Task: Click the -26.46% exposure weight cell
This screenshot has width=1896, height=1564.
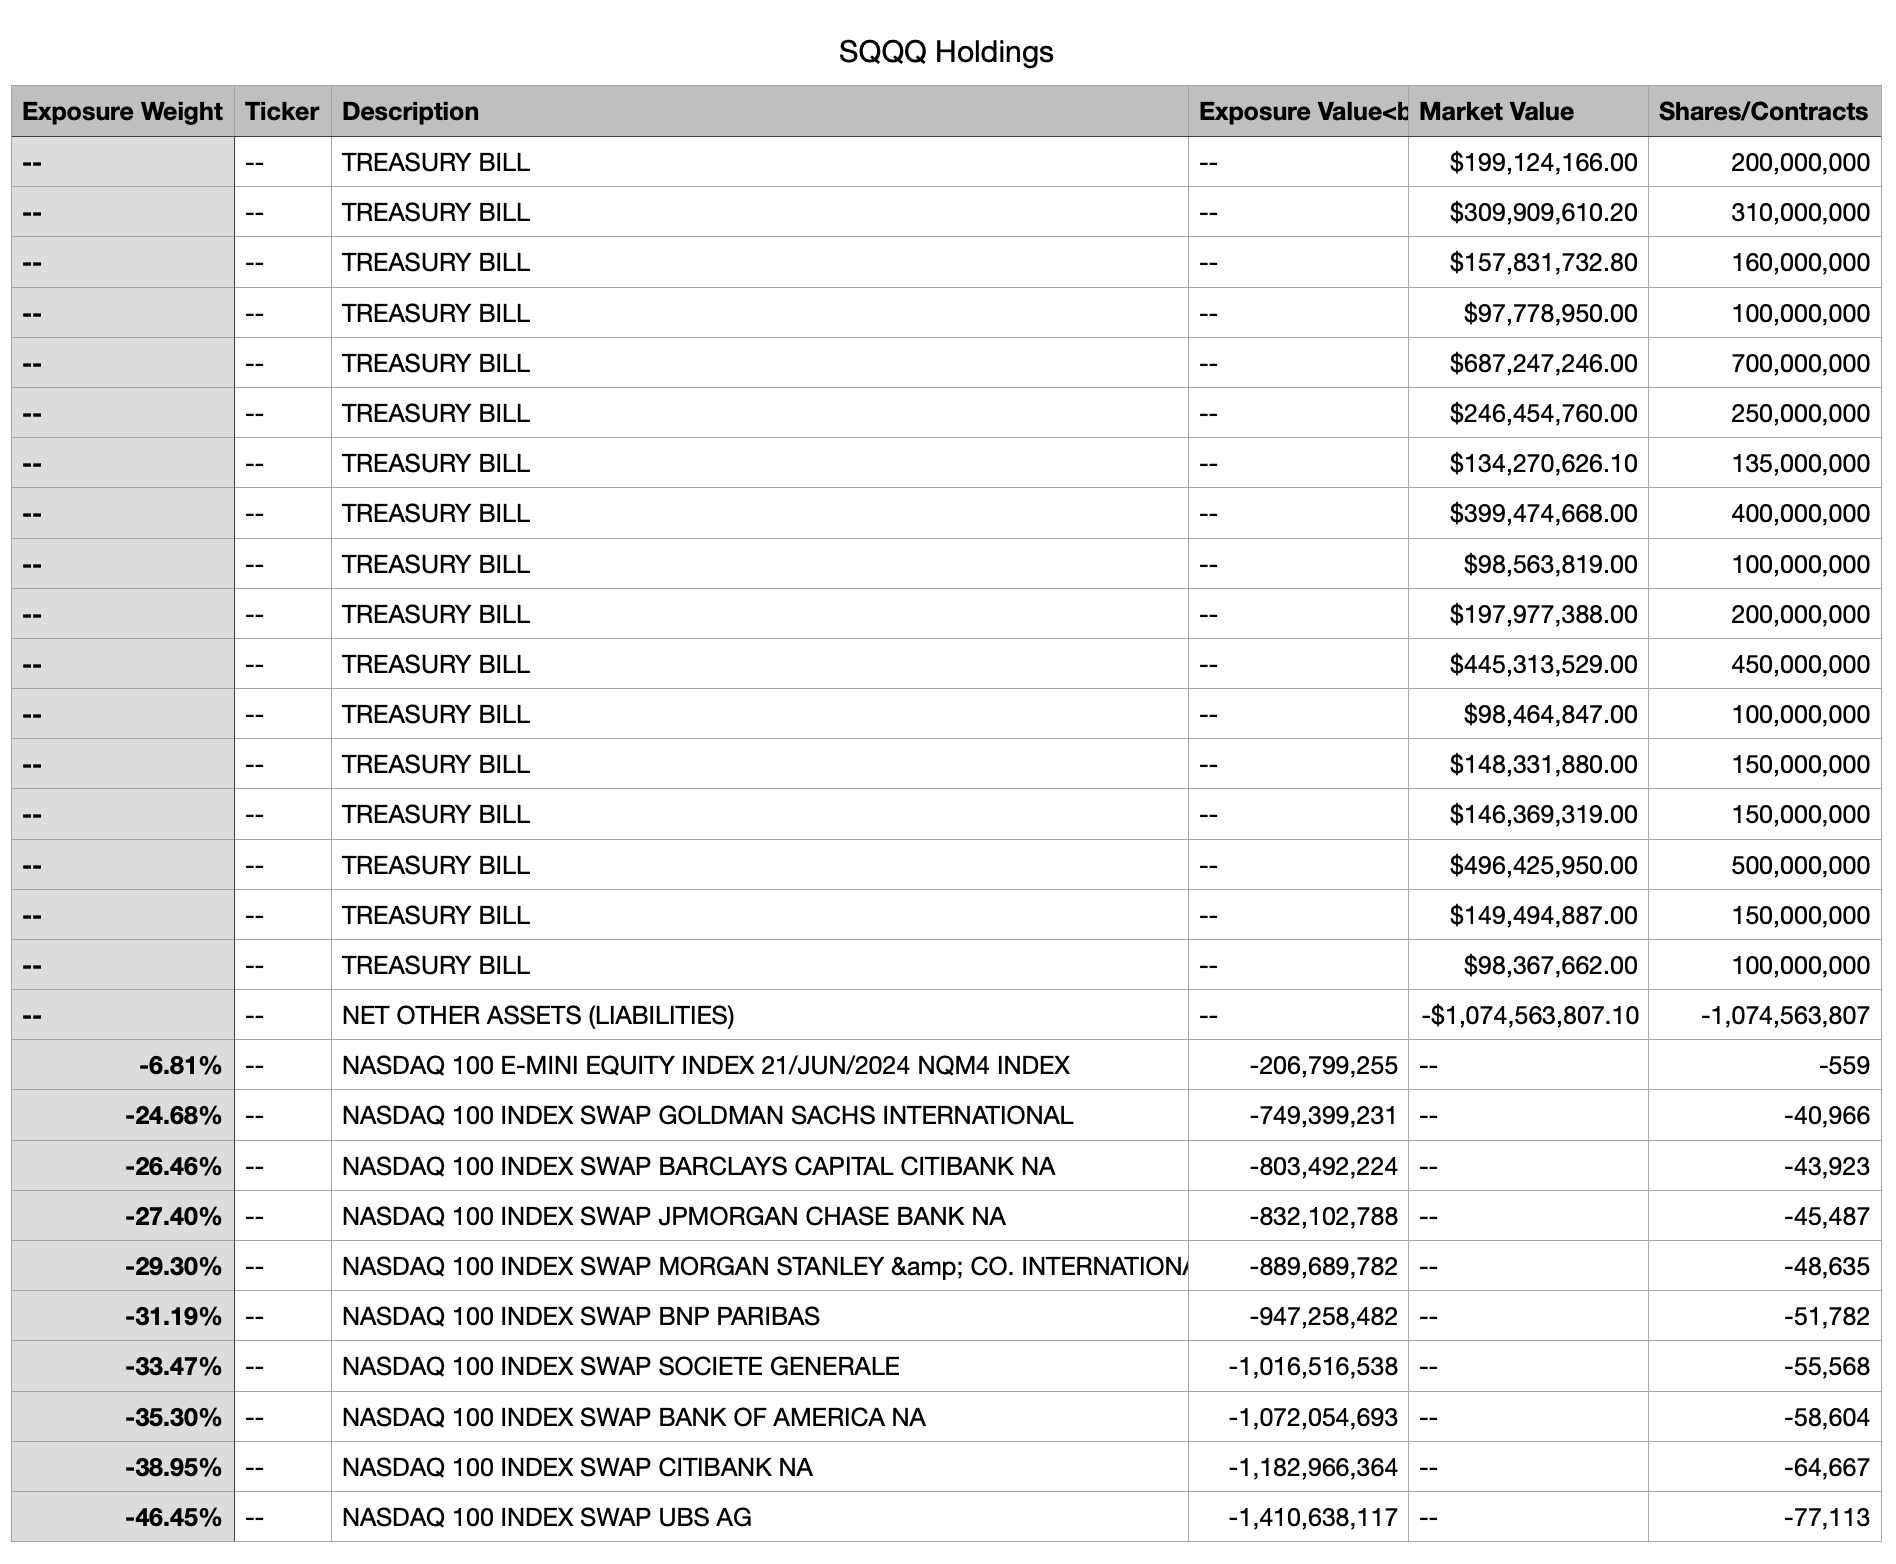Action: tap(122, 1166)
